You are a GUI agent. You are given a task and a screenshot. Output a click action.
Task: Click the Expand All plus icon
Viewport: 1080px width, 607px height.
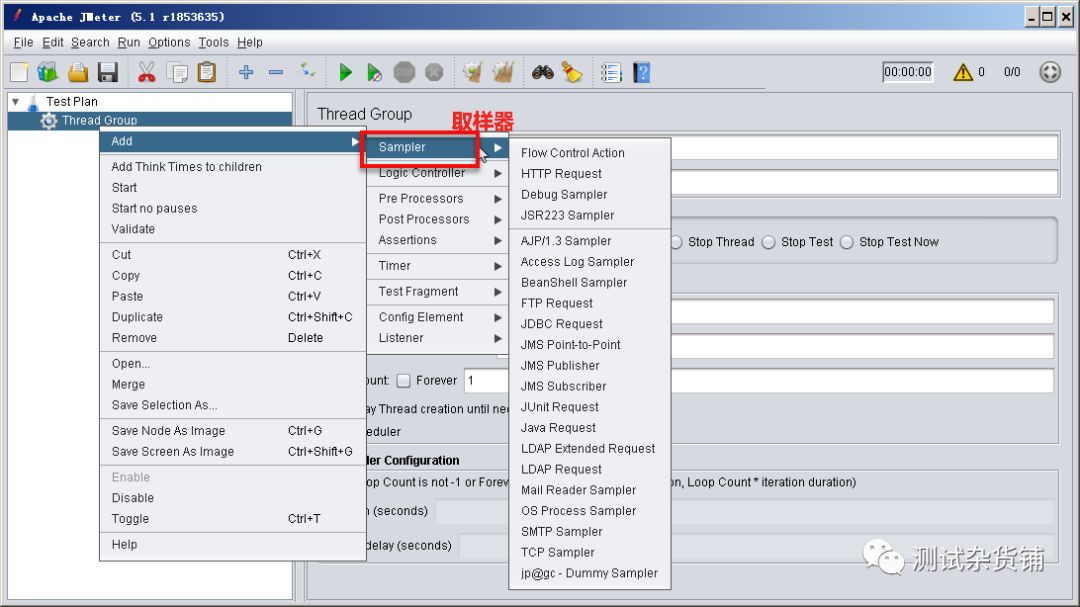[x=246, y=72]
